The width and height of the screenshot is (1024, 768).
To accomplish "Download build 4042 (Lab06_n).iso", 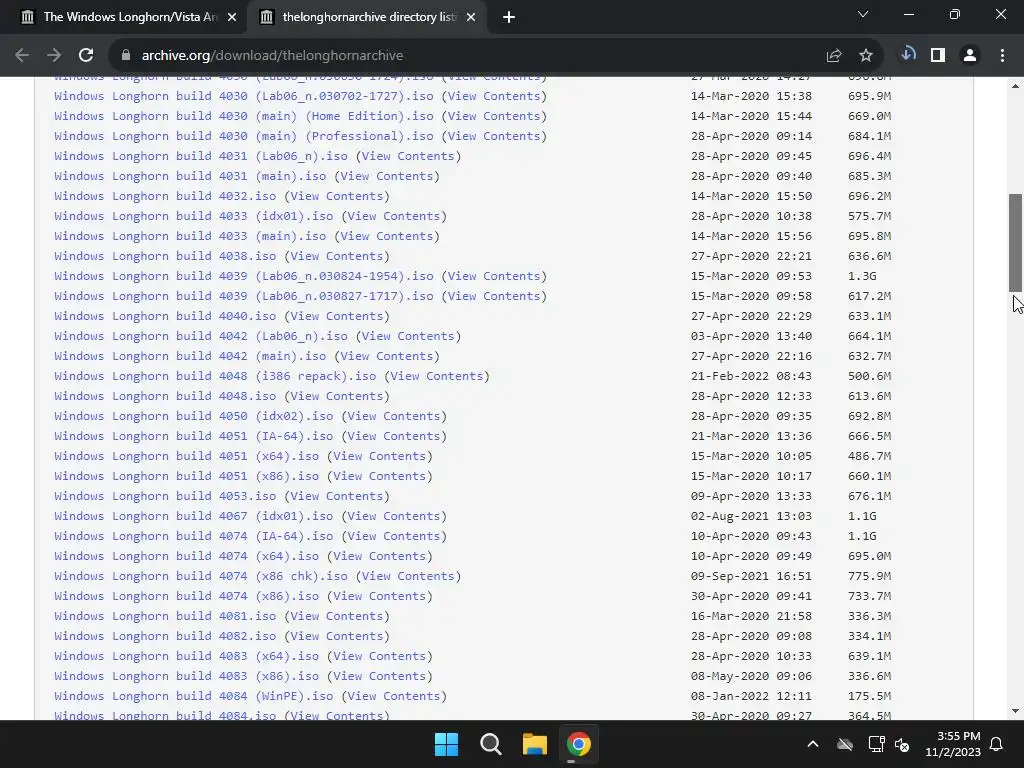I will [200, 336].
